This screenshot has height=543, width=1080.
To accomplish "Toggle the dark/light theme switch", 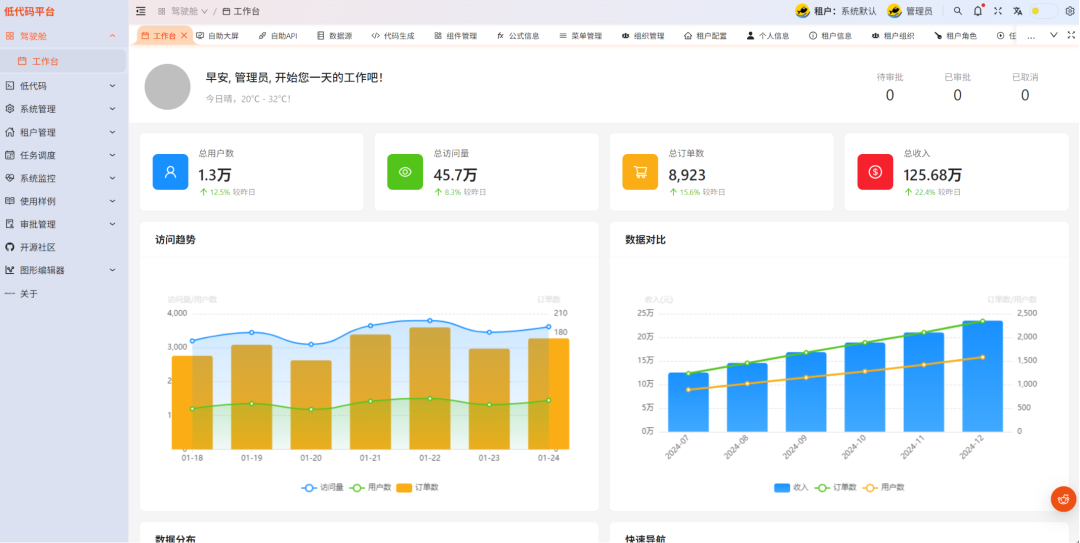I will click(x=1043, y=11).
